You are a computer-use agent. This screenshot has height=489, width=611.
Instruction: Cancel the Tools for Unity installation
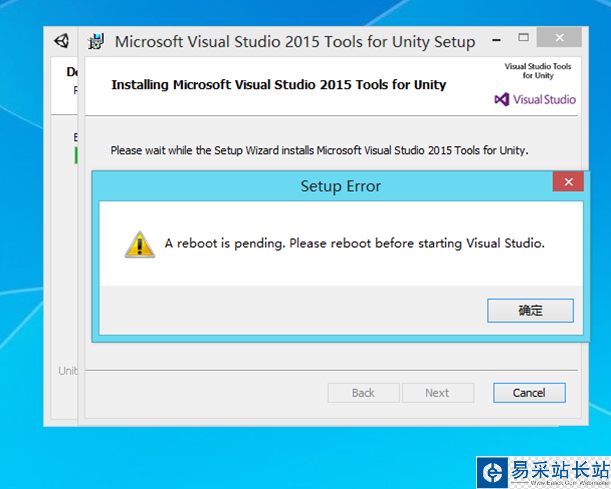528,393
